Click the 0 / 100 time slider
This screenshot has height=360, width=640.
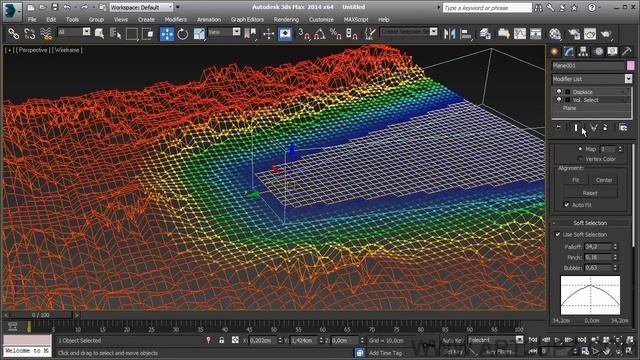click(41, 315)
